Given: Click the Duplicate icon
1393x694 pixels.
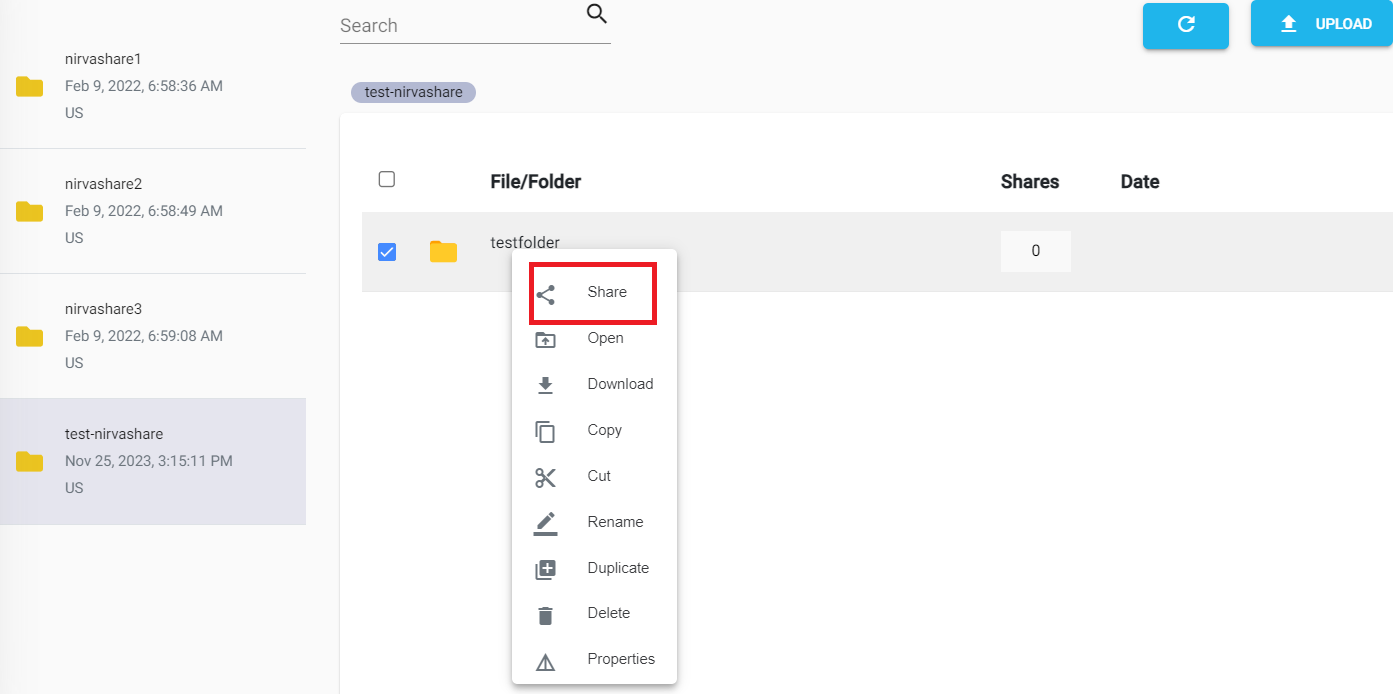Looking at the screenshot, I should pyautogui.click(x=545, y=568).
